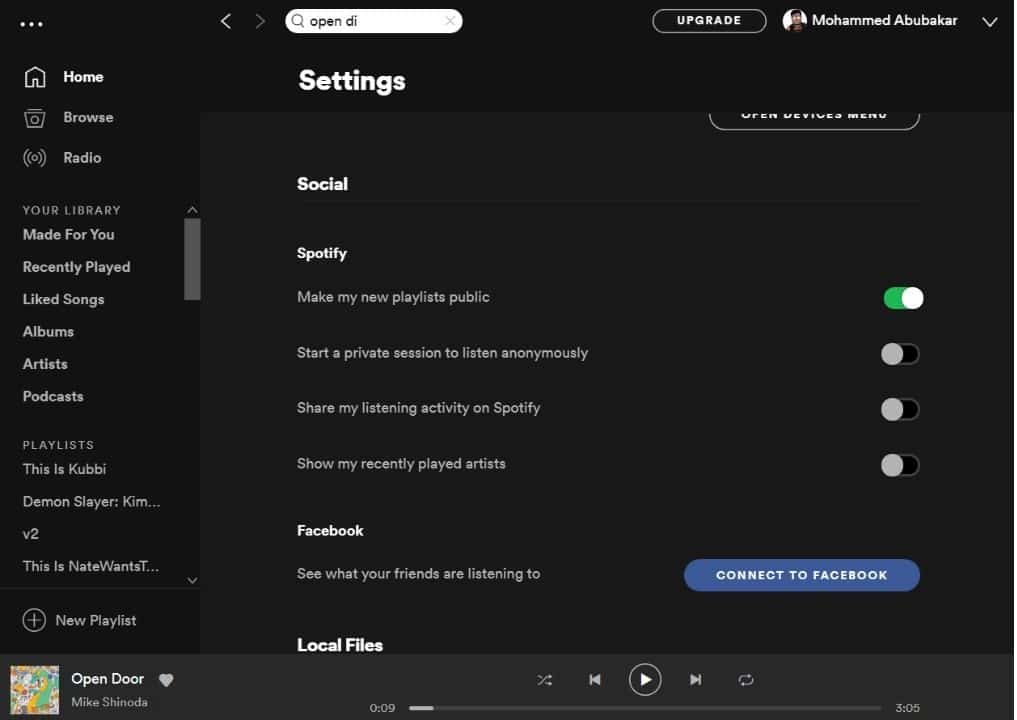Clear the search box with X icon
This screenshot has height=720, width=1017.
tap(450, 21)
